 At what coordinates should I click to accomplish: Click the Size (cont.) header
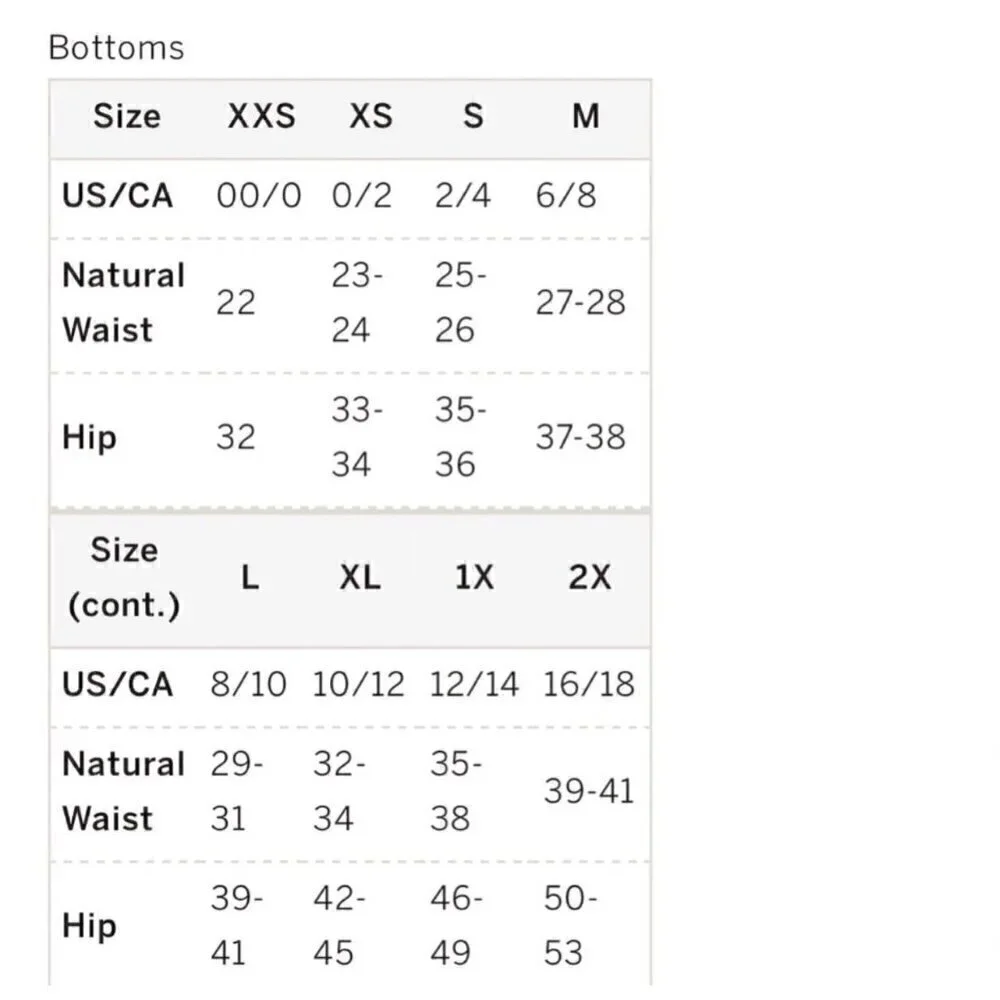click(x=124, y=578)
